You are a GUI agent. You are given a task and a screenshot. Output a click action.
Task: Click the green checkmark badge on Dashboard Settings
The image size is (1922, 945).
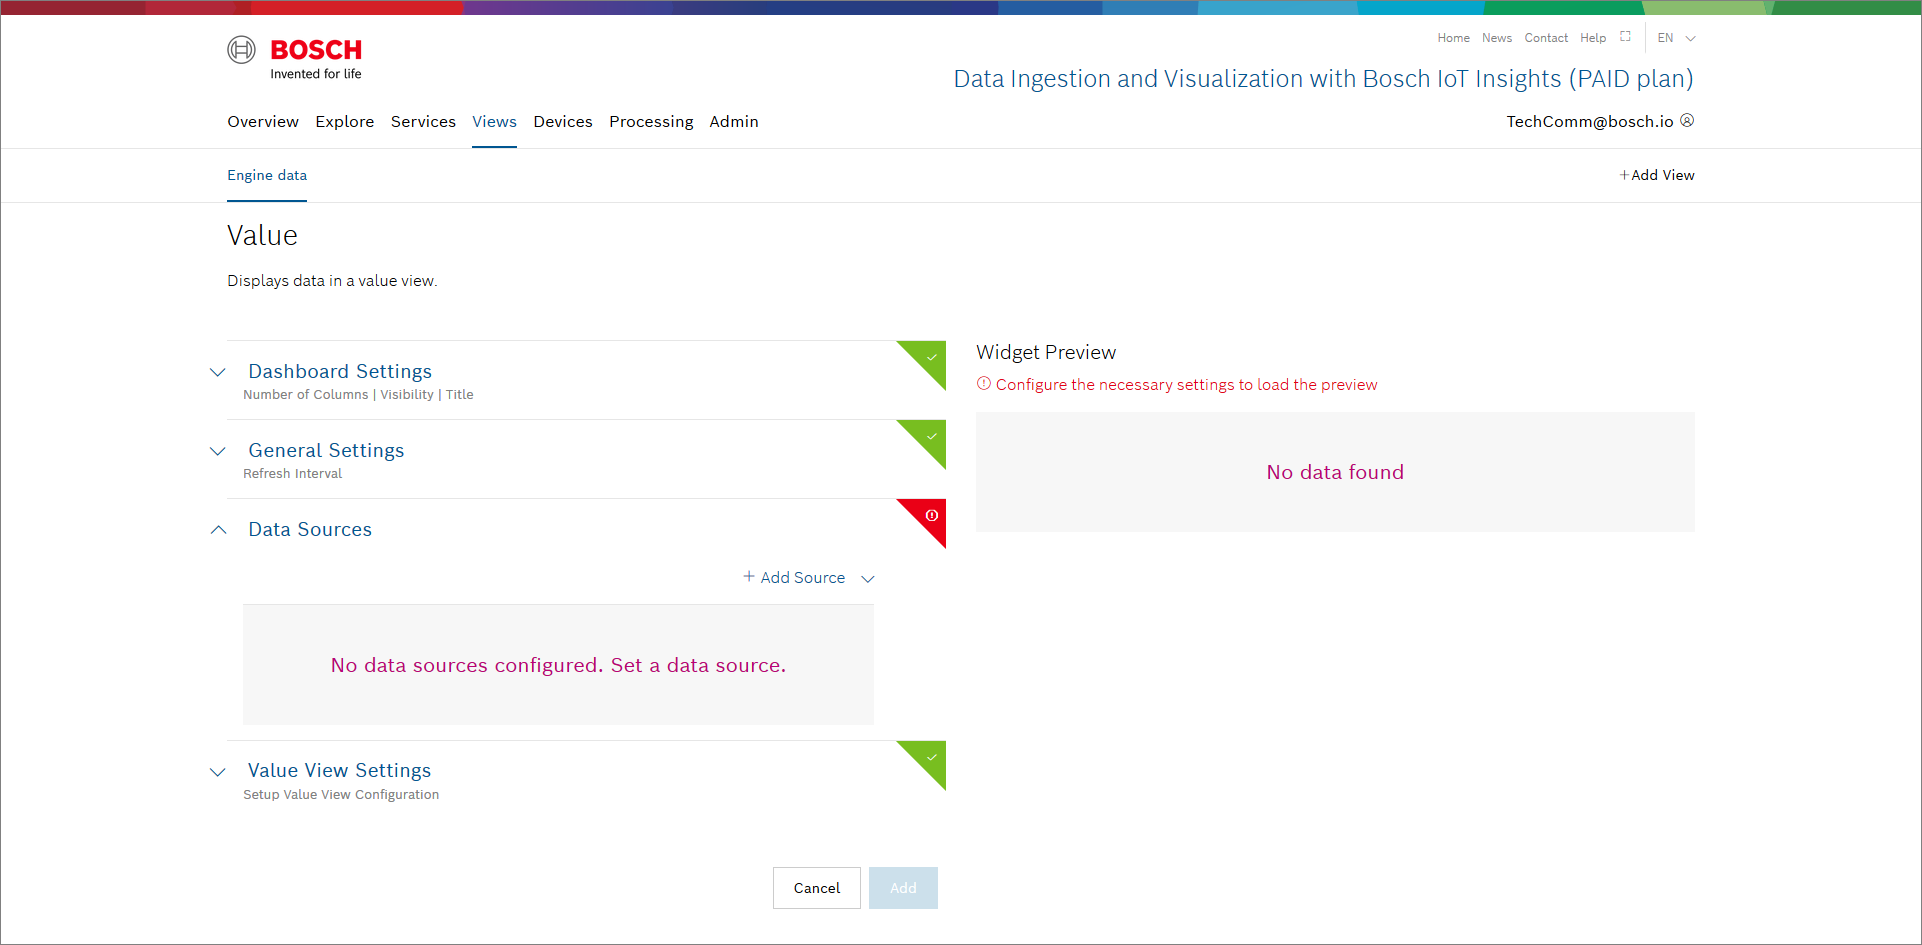[x=931, y=357]
